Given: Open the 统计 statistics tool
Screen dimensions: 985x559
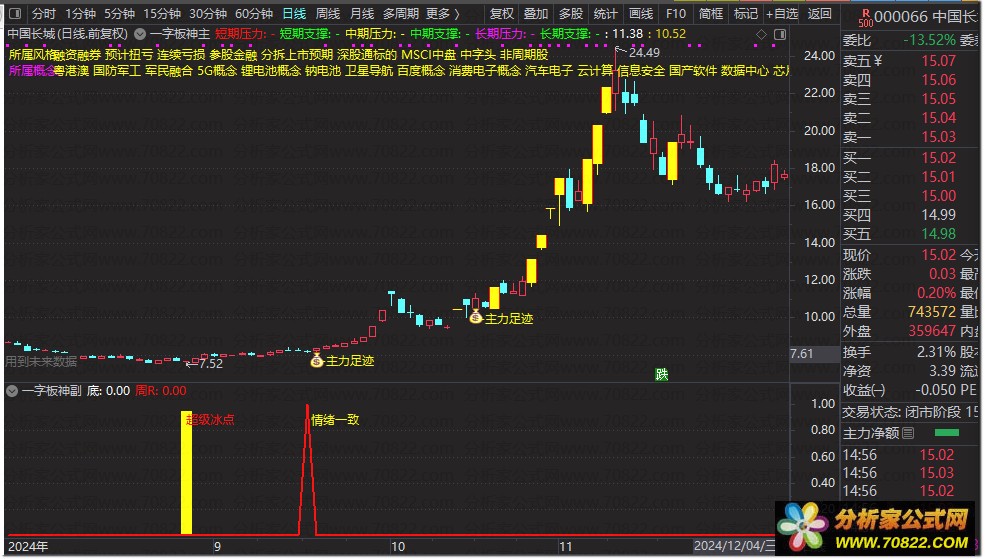Looking at the screenshot, I should click(x=606, y=13).
